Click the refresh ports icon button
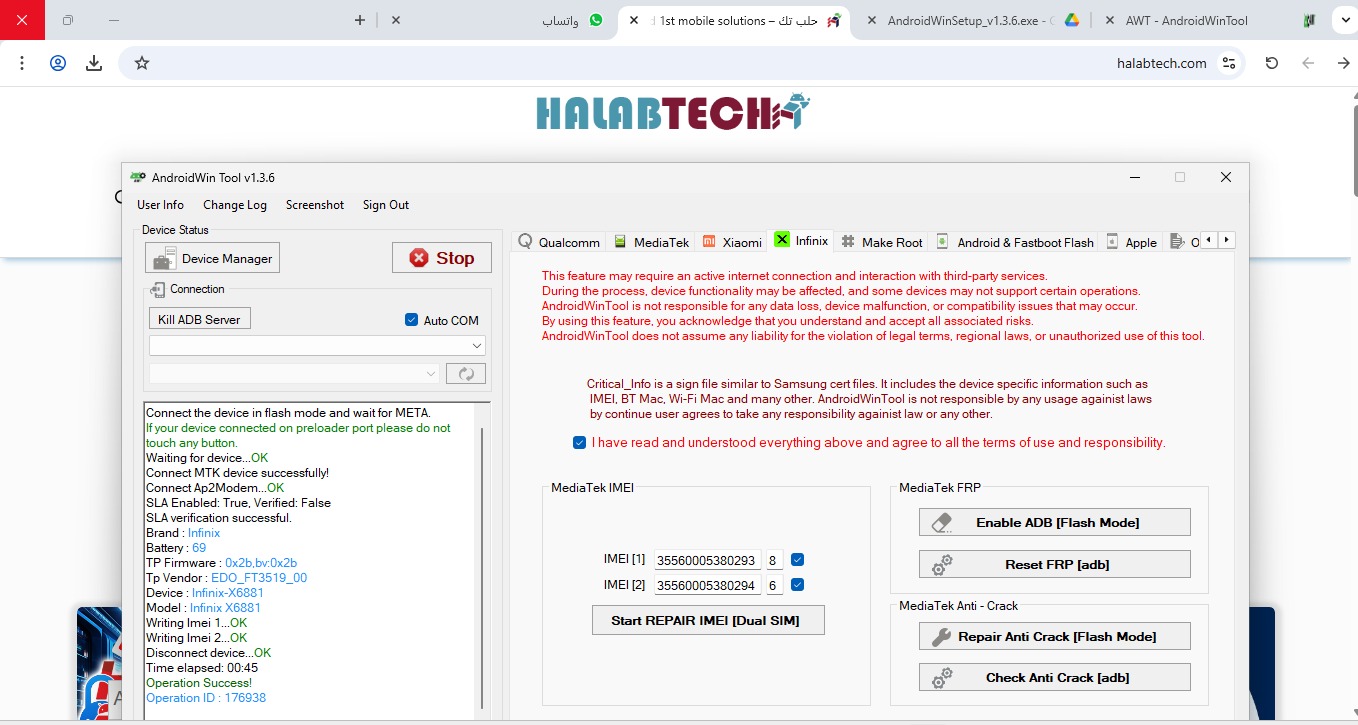1358x725 pixels. pyautogui.click(x=466, y=374)
